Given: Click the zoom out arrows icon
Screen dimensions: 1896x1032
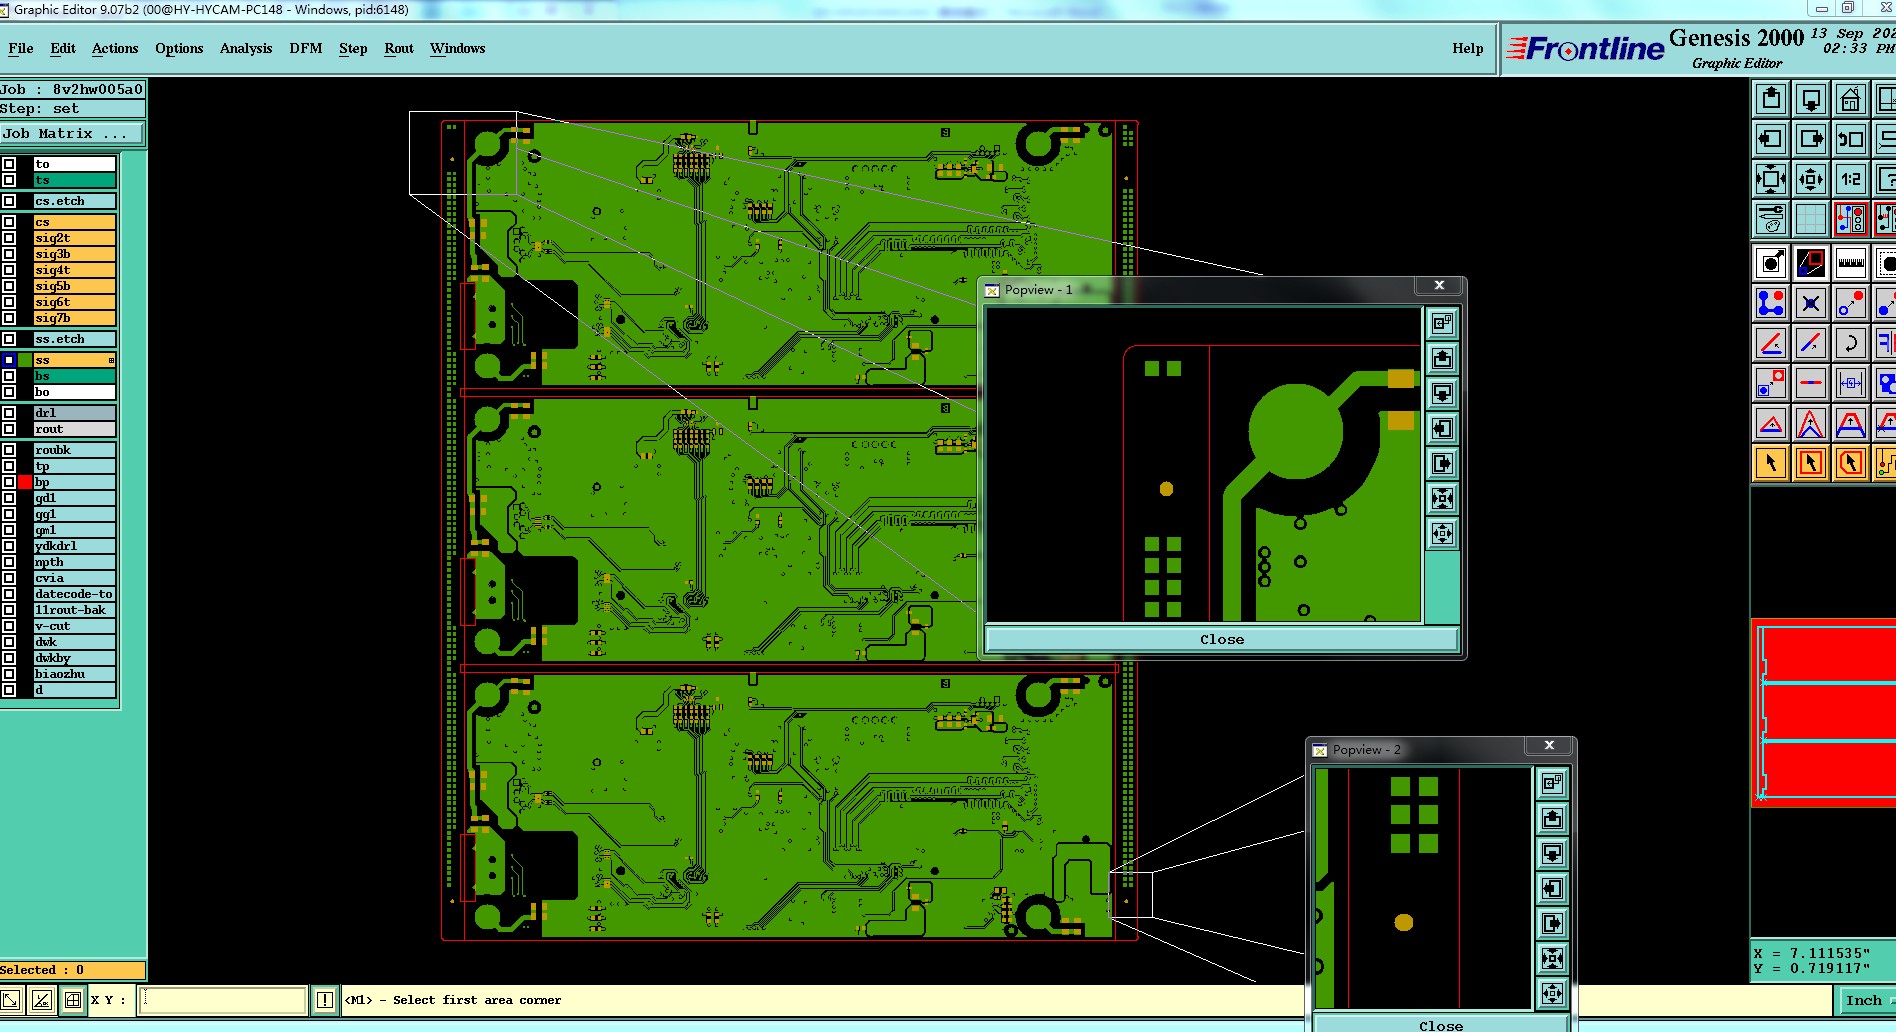Looking at the screenshot, I should pos(1811,179).
